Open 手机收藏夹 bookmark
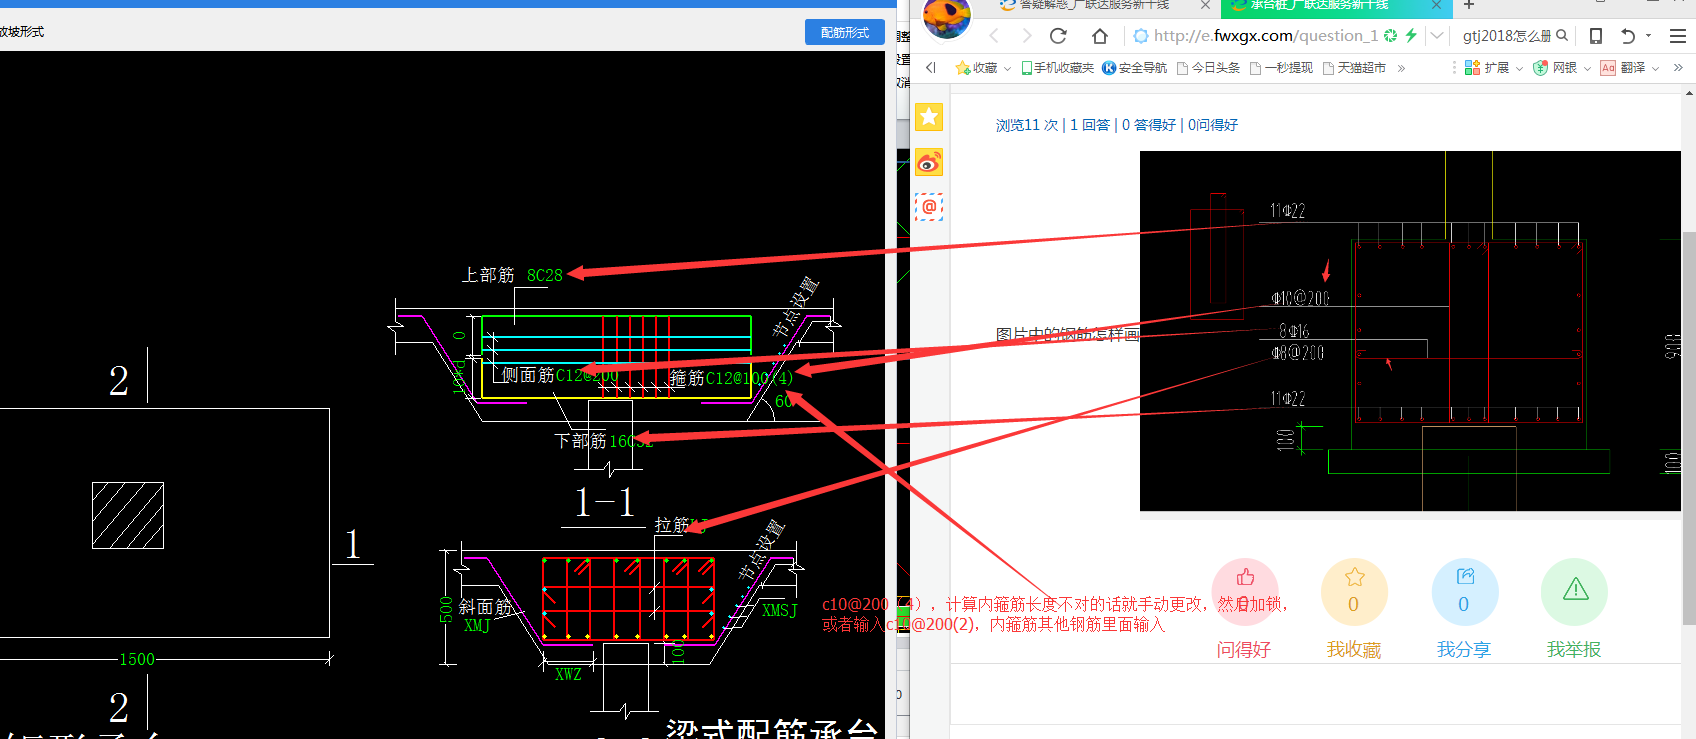Image resolution: width=1696 pixels, height=739 pixels. (1057, 68)
